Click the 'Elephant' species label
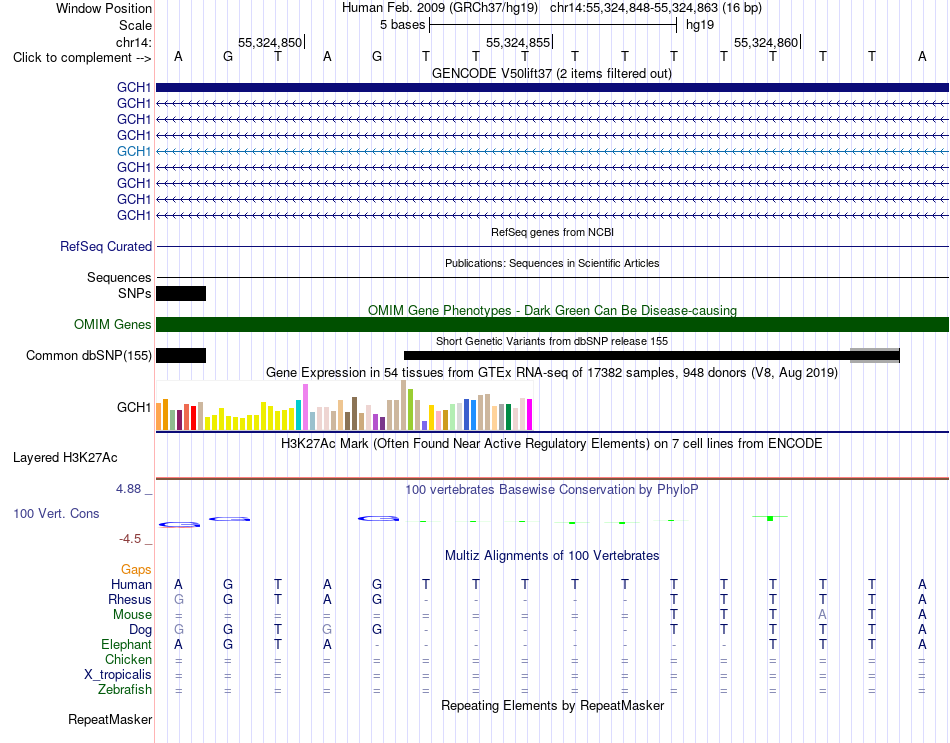The width and height of the screenshot is (950, 743). [126, 645]
